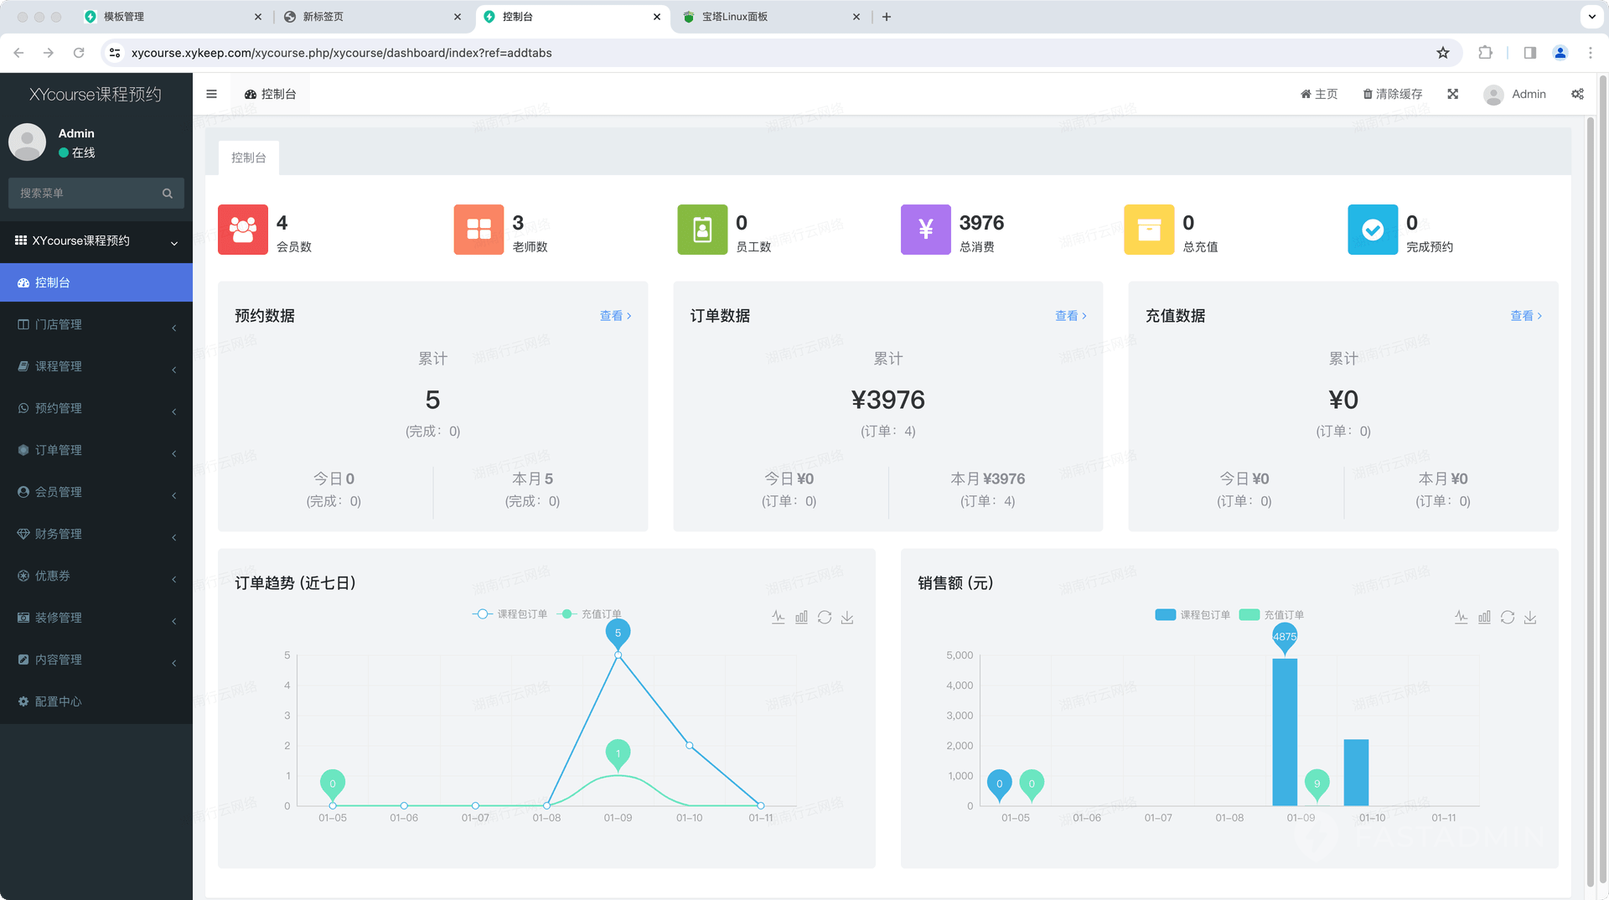Open 配置中心 in the sidebar
This screenshot has height=900, width=1609.
(x=58, y=702)
